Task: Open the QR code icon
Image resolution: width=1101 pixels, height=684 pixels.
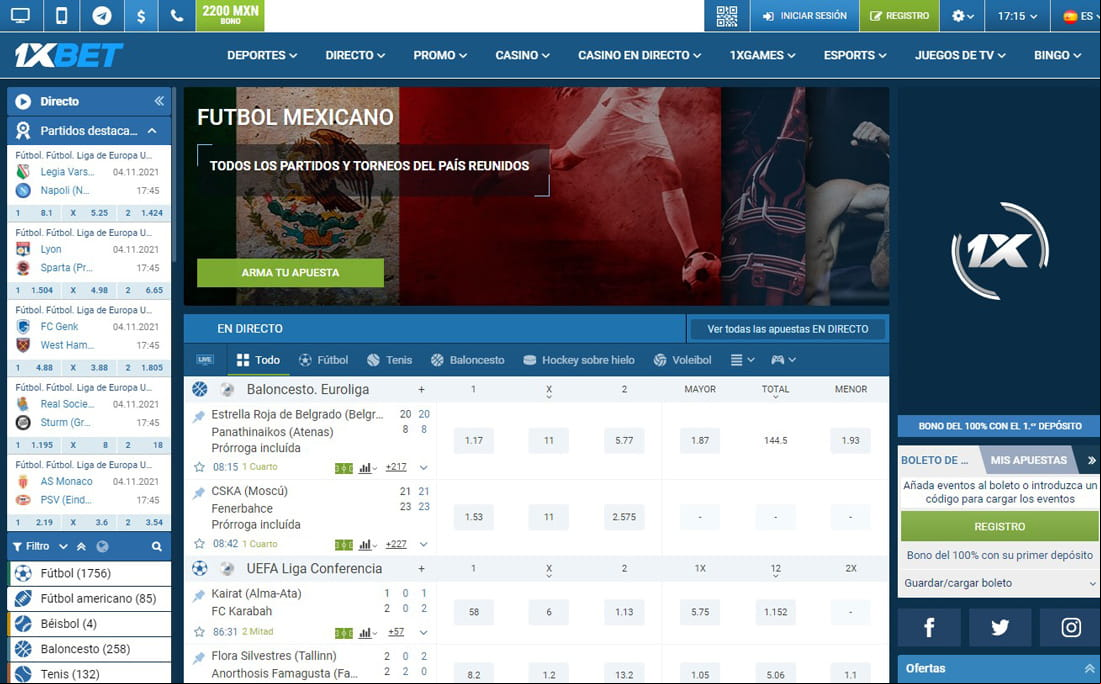Action: (x=727, y=15)
